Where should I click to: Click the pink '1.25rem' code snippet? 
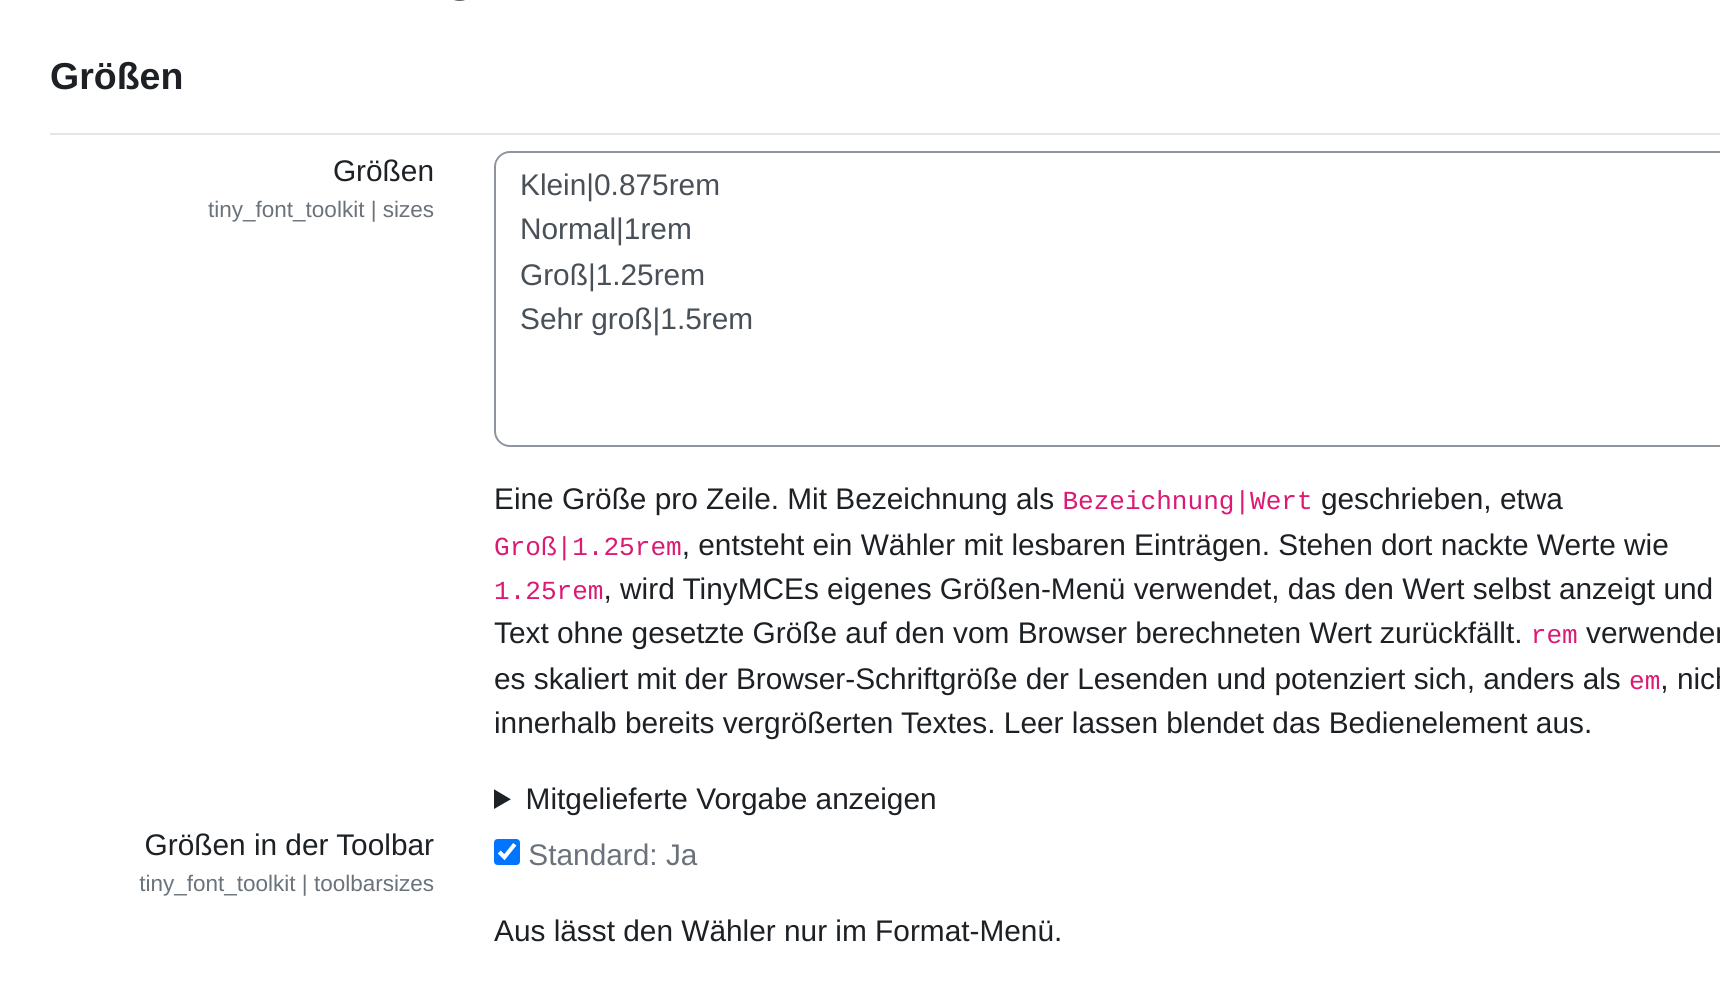pos(549,591)
